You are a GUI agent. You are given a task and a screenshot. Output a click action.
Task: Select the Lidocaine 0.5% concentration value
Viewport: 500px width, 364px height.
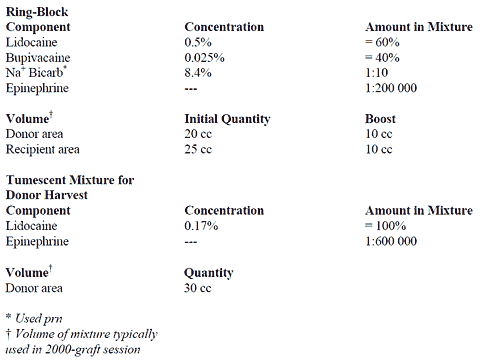click(x=198, y=42)
